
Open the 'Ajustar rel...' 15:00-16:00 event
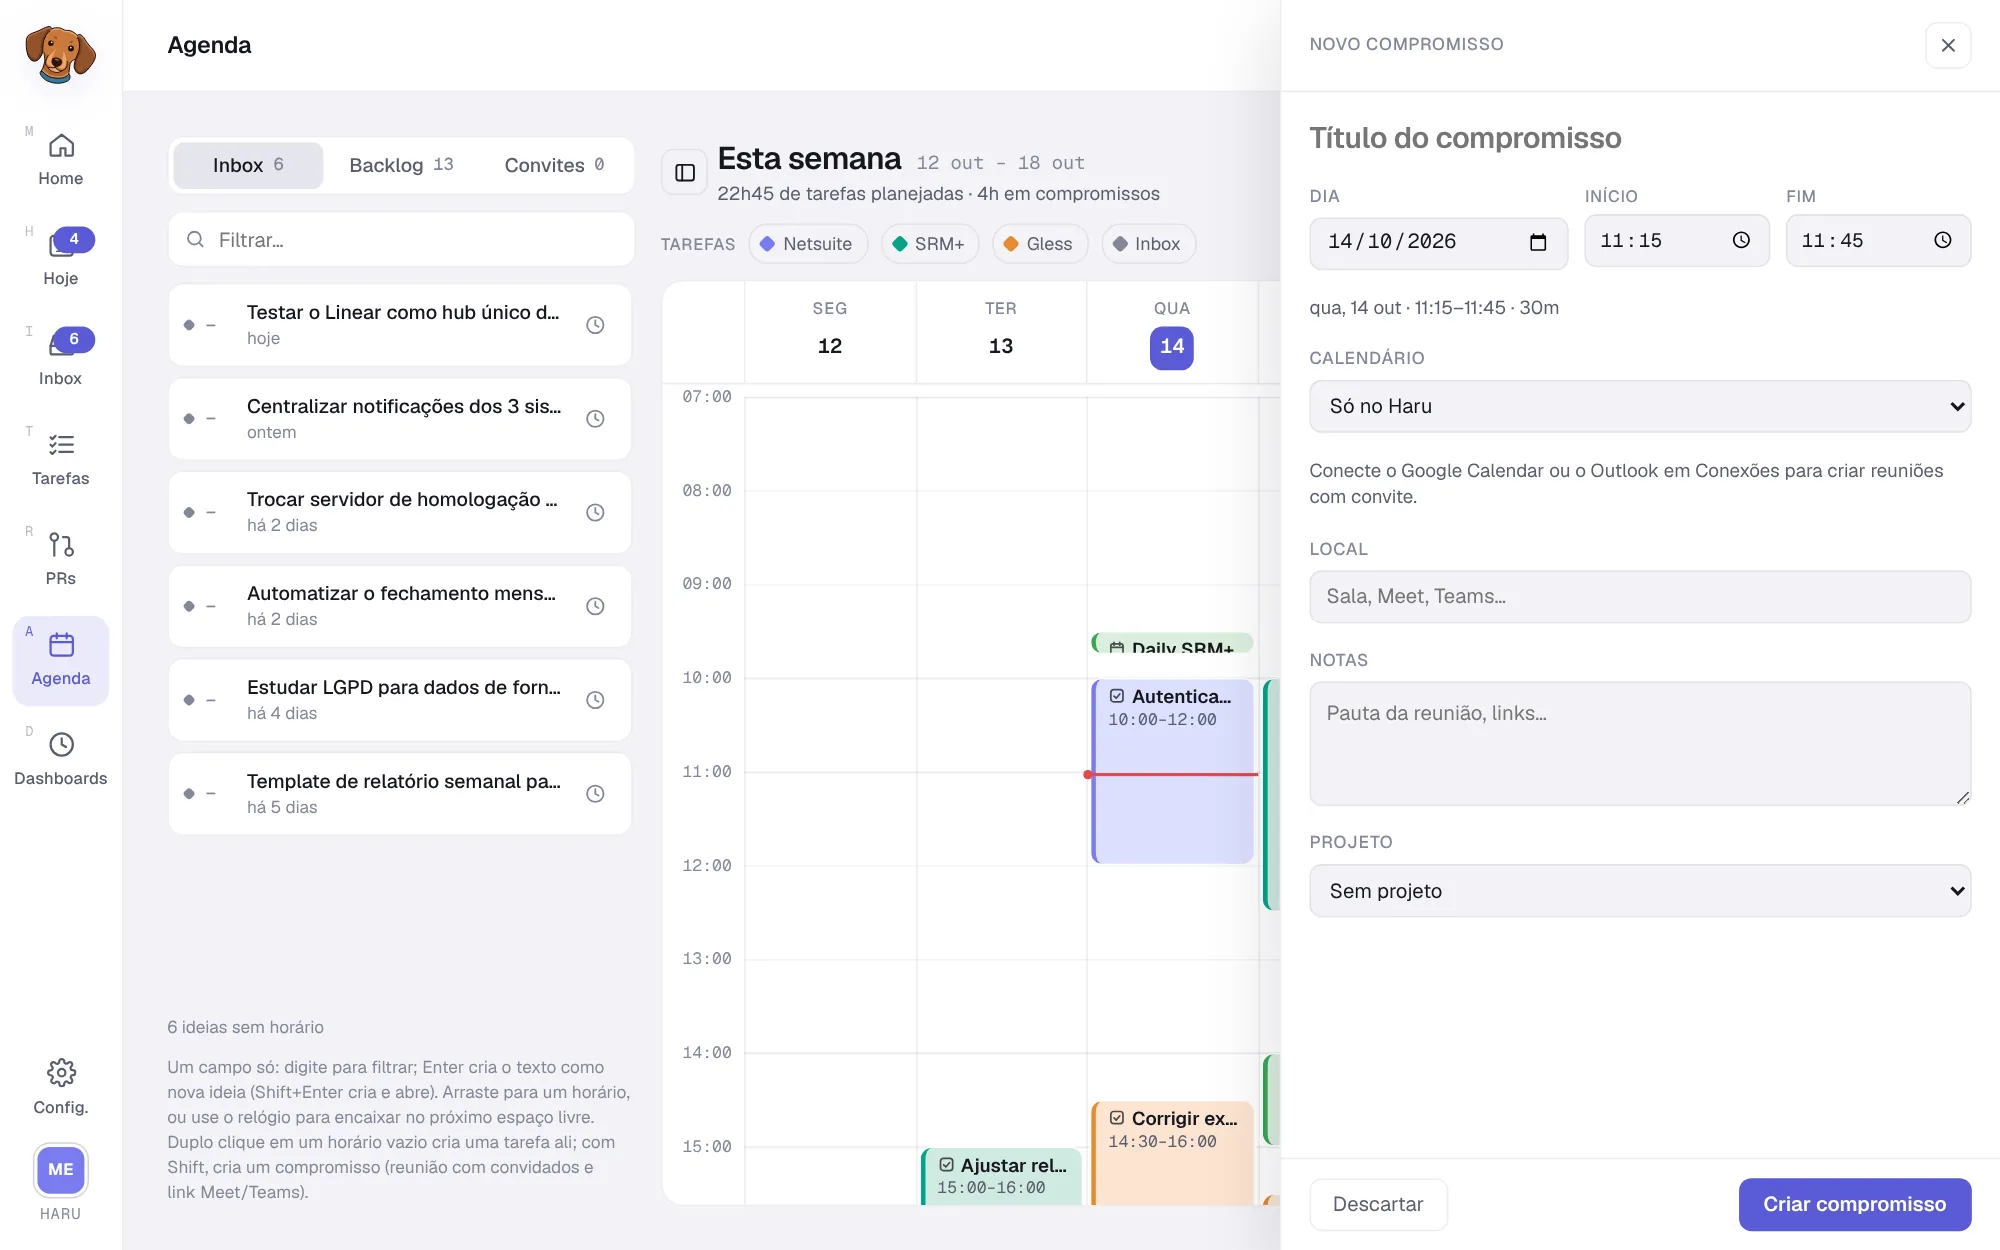pyautogui.click(x=1001, y=1177)
